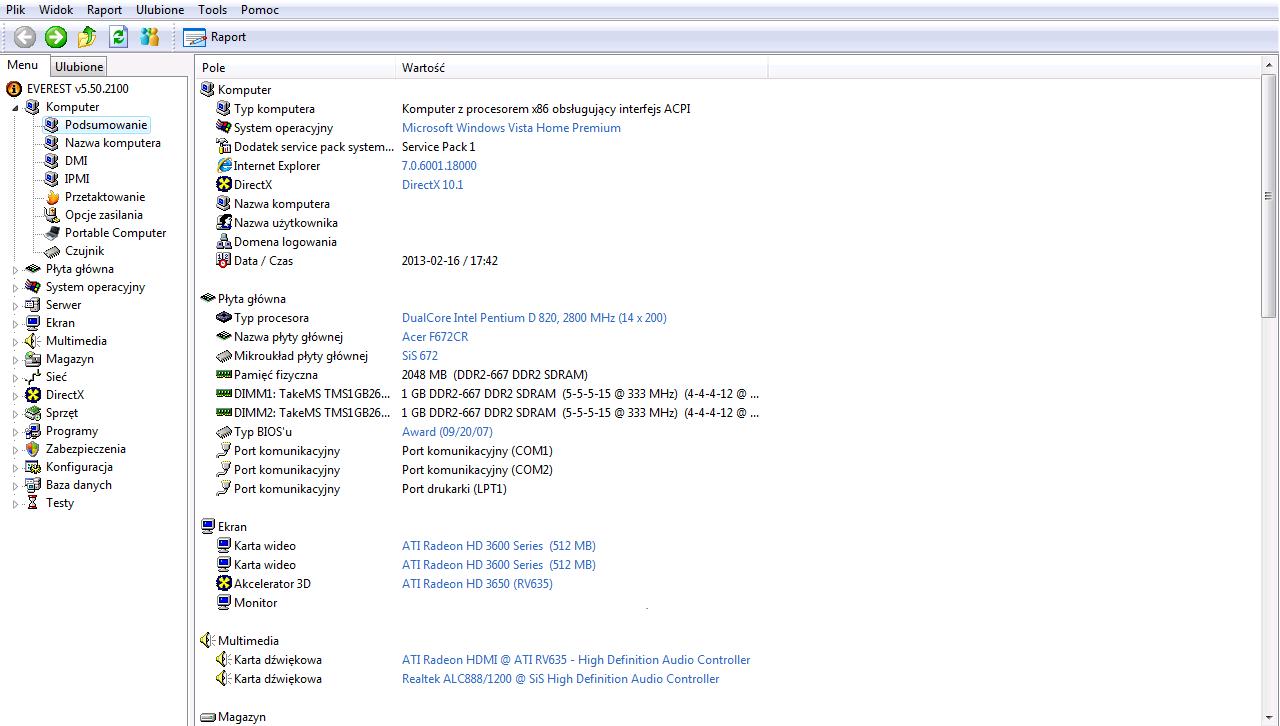Open Microsoft Windows Vista Home Premium link
The height and width of the screenshot is (726, 1280).
tap(511, 128)
